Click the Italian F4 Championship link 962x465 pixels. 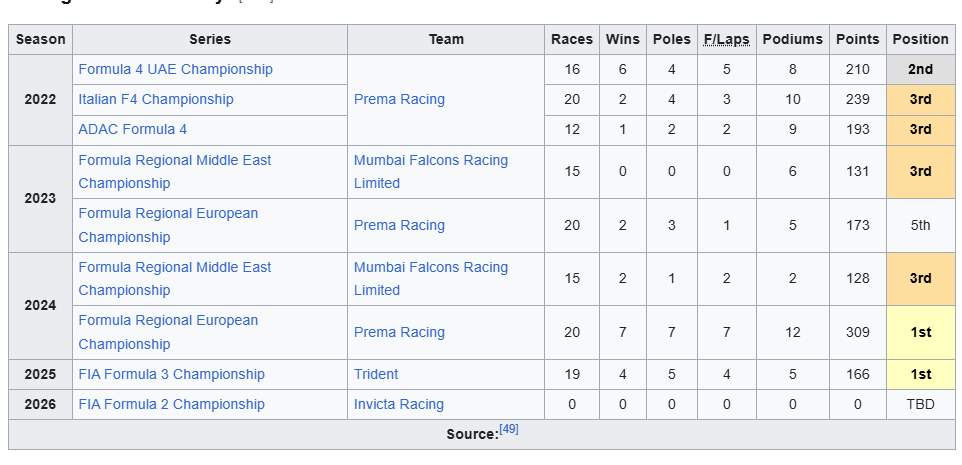[155, 99]
